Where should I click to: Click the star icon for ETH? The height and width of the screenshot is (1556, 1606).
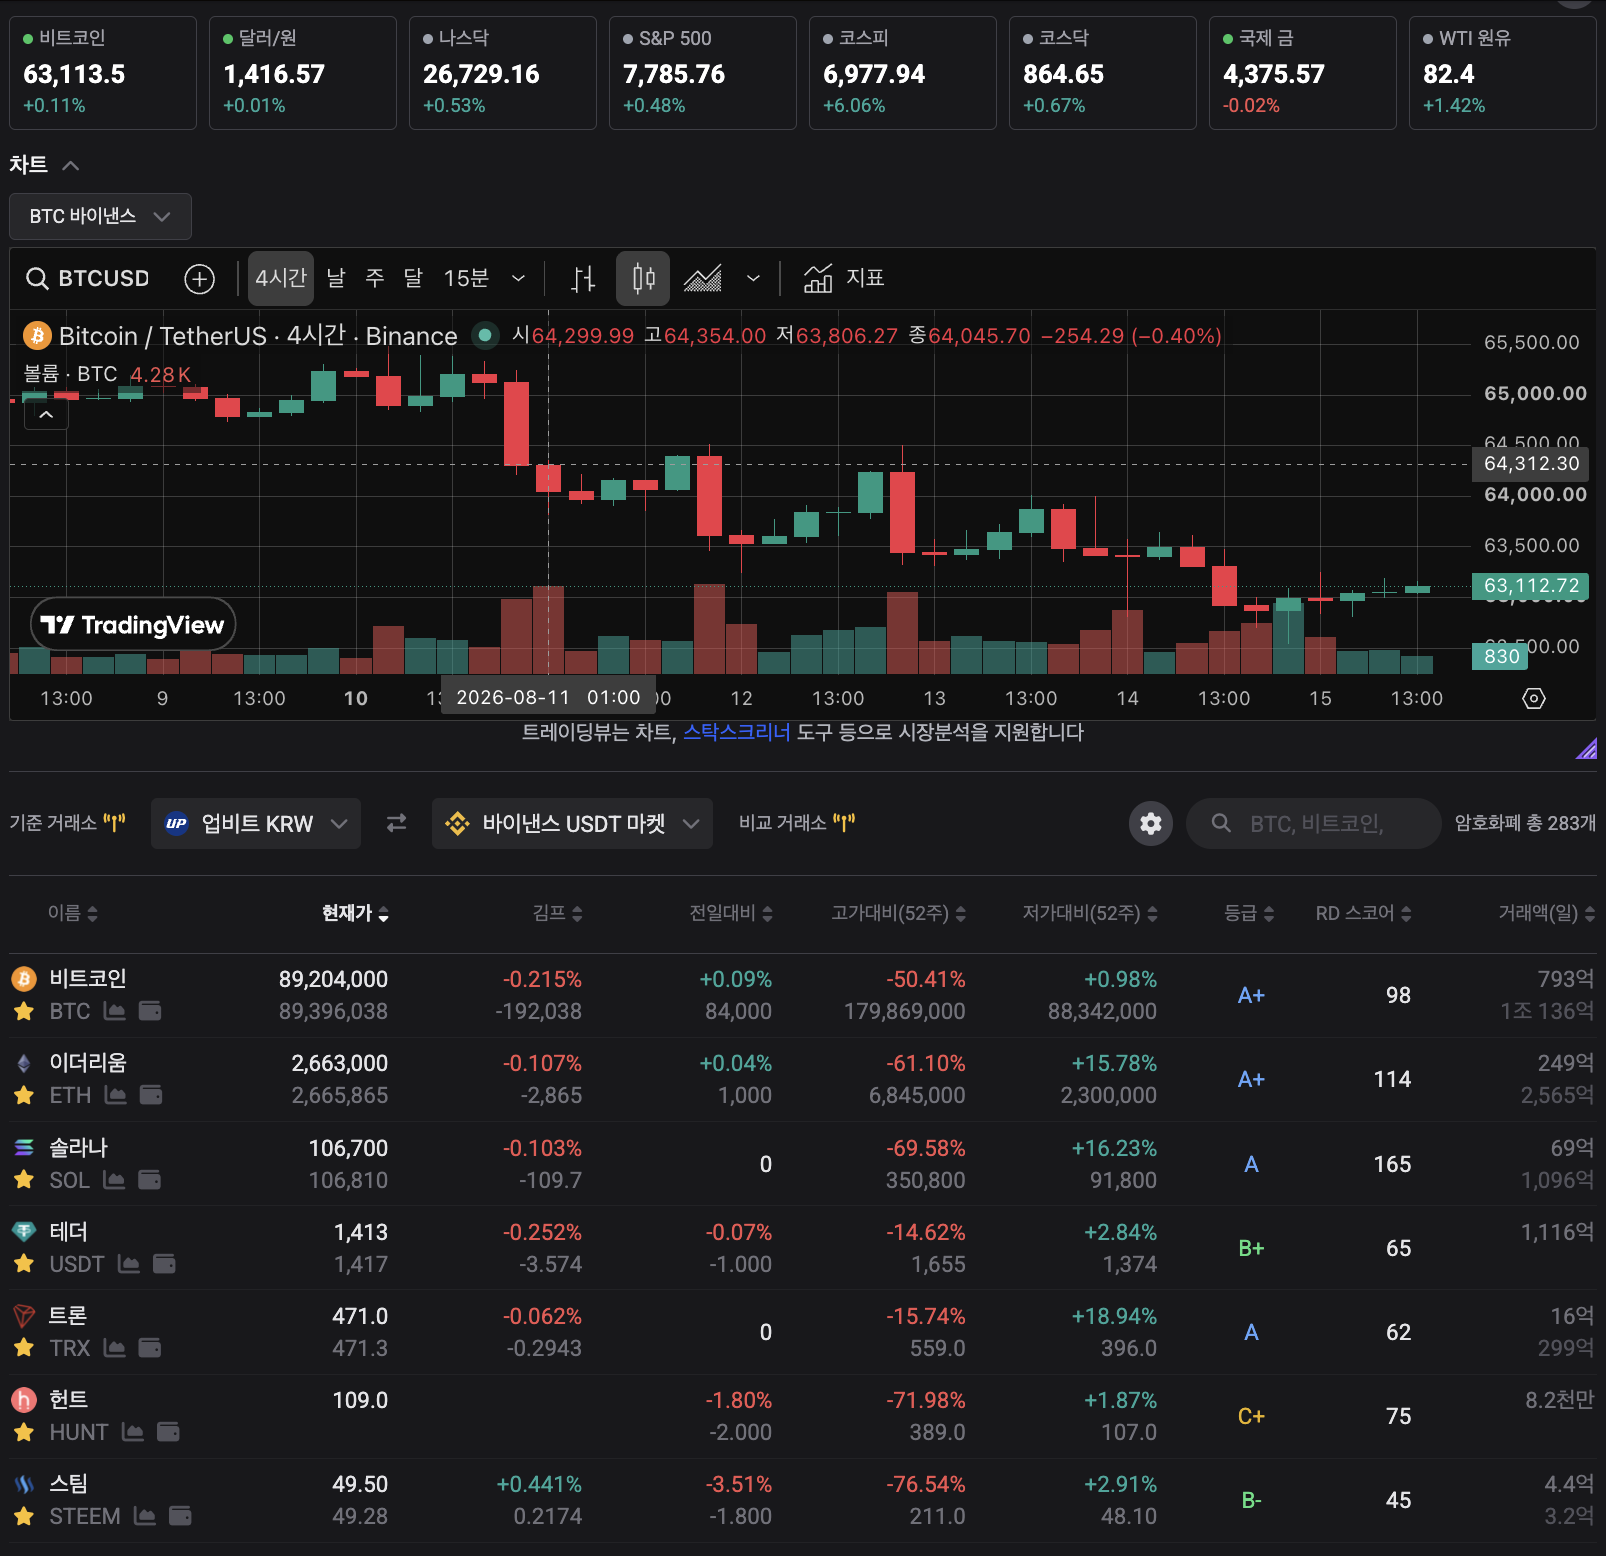coord(24,1095)
